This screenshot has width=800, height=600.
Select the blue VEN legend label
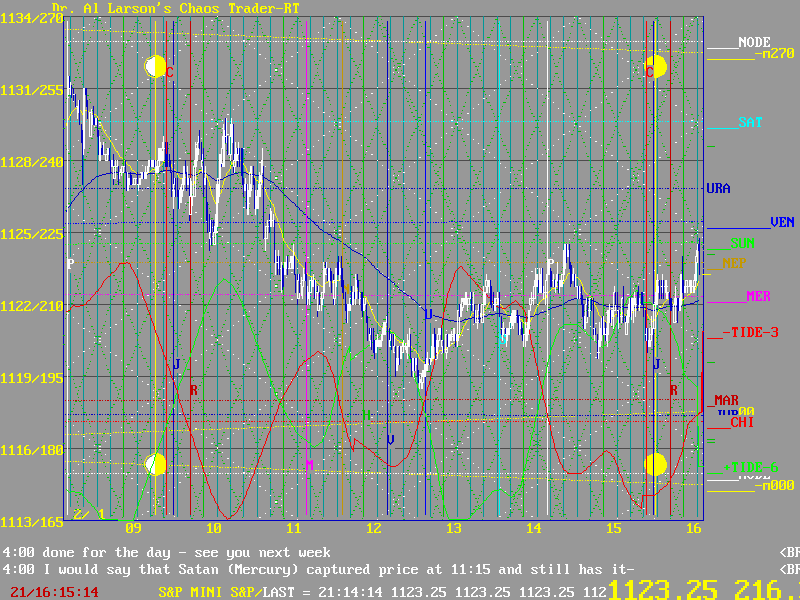click(x=781, y=222)
